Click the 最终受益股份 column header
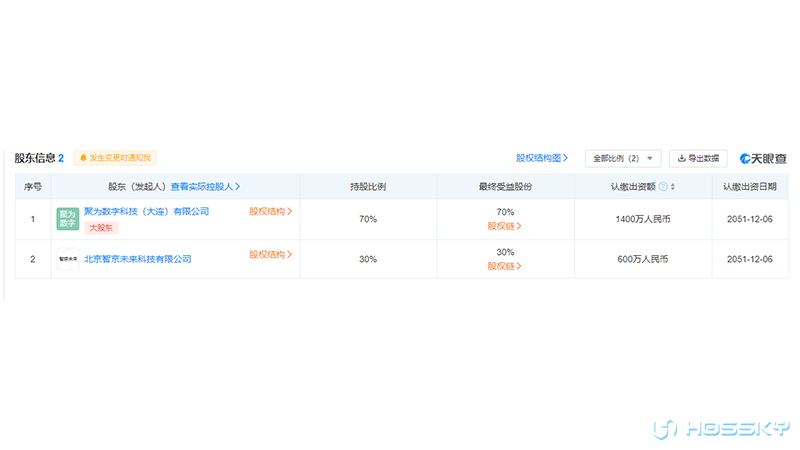Image resolution: width=800 pixels, height=450 pixels. point(505,187)
